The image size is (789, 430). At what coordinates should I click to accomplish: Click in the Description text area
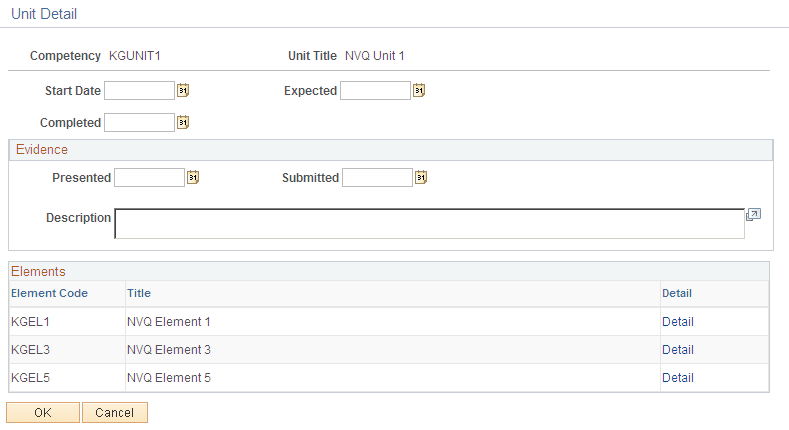pos(429,223)
